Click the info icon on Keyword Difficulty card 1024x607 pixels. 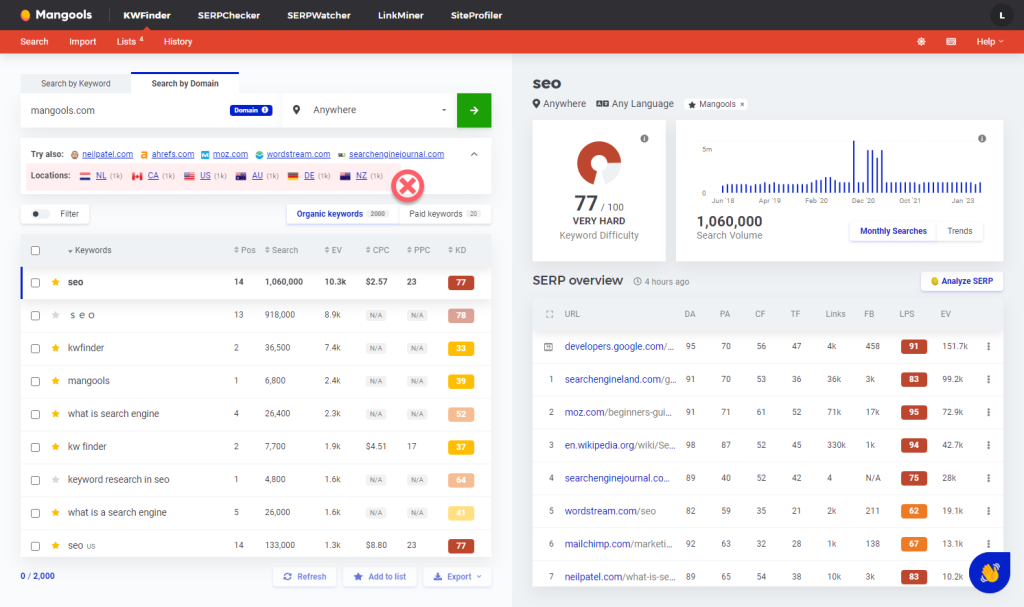click(x=644, y=138)
